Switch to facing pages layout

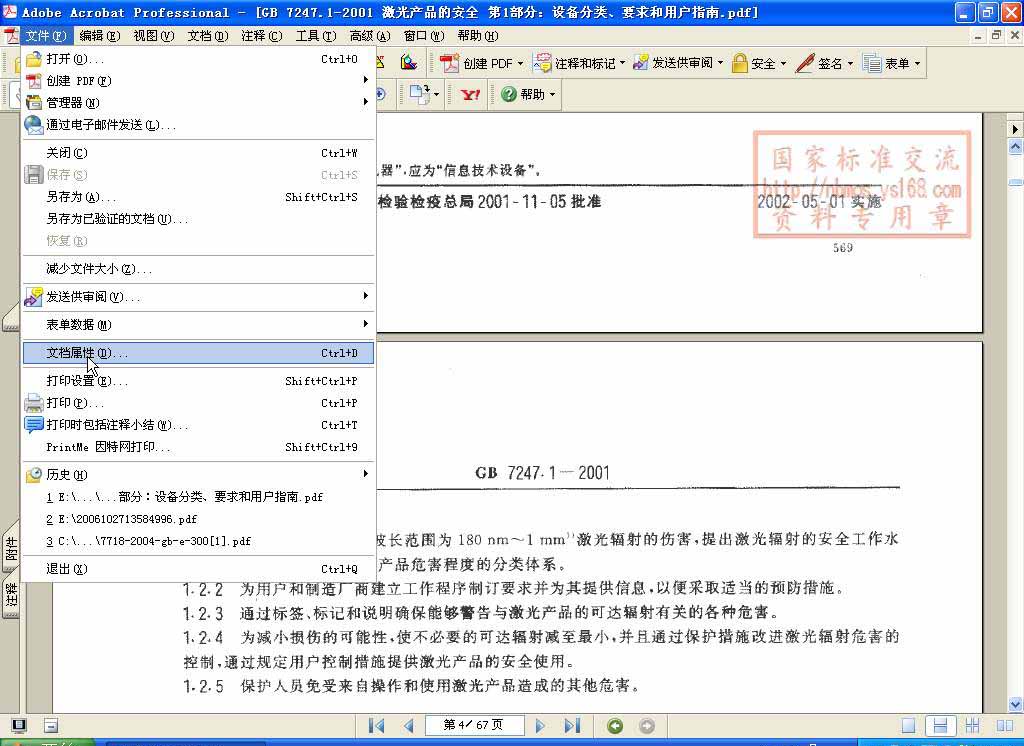coord(1005,726)
